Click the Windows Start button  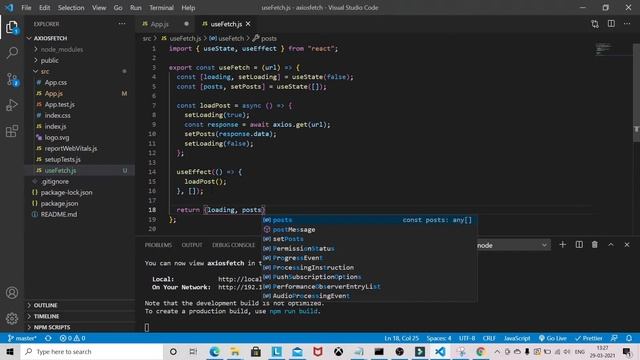(10, 351)
